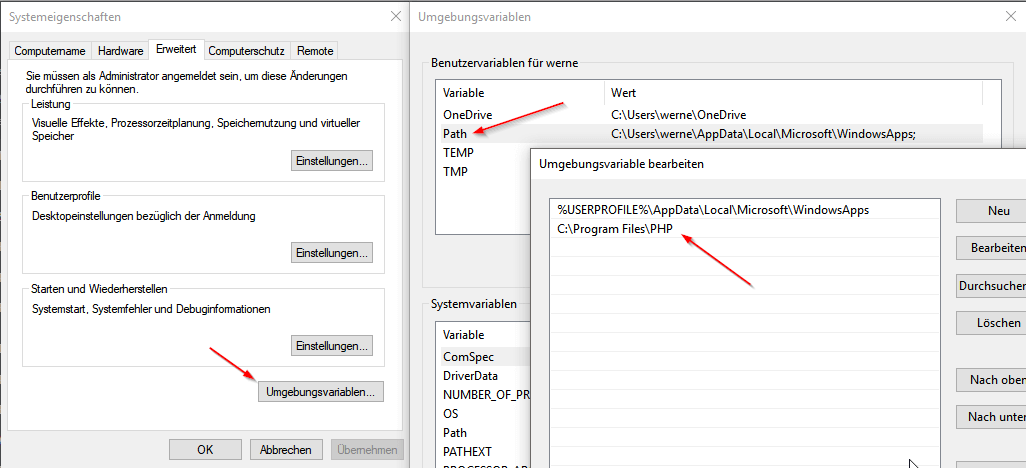Confirm Systemeigenschaften with OK button
Image resolution: width=1026 pixels, height=468 pixels.
pos(205,450)
